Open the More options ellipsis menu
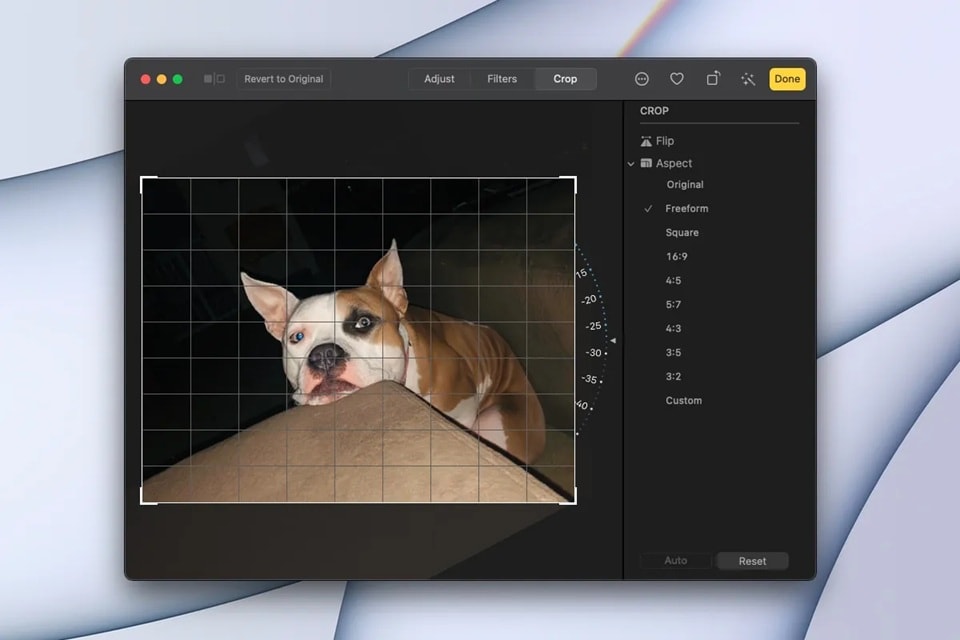 click(x=642, y=79)
